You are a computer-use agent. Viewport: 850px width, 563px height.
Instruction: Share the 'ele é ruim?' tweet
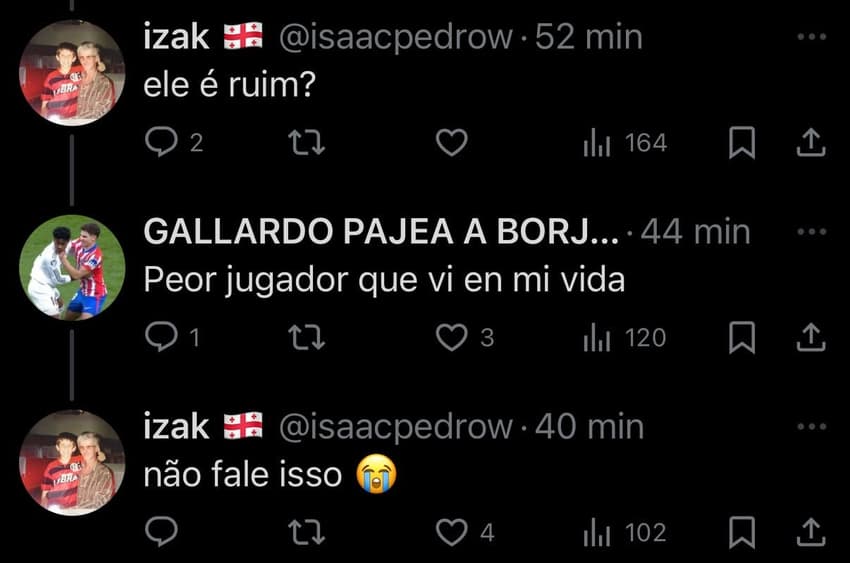811,143
